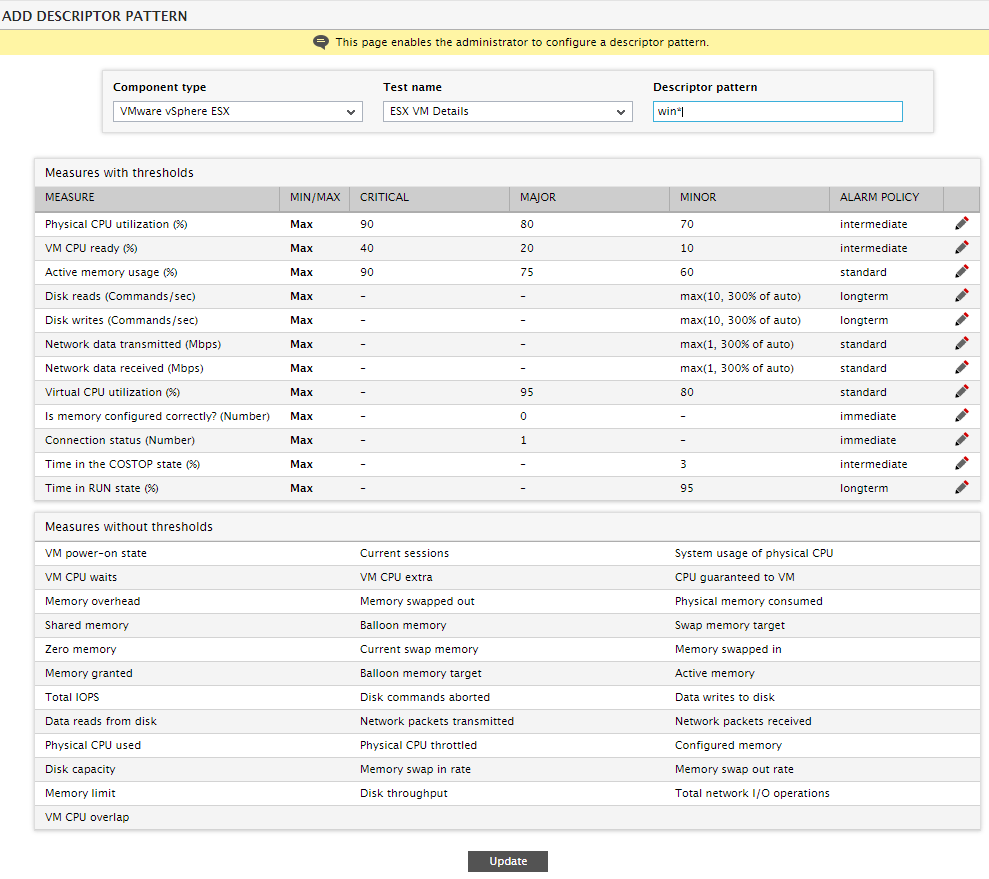Select Physical CPU throttled measure

pos(418,745)
